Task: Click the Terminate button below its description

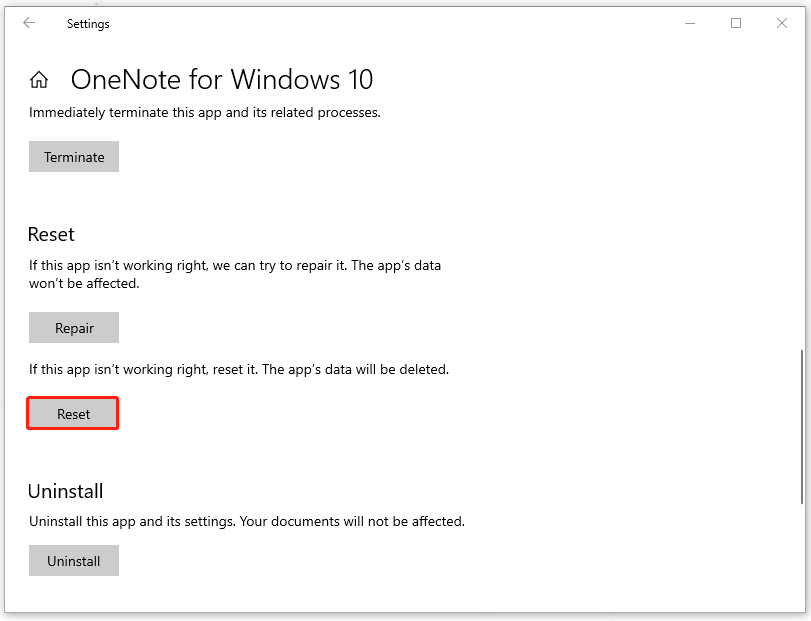Action: coord(73,156)
